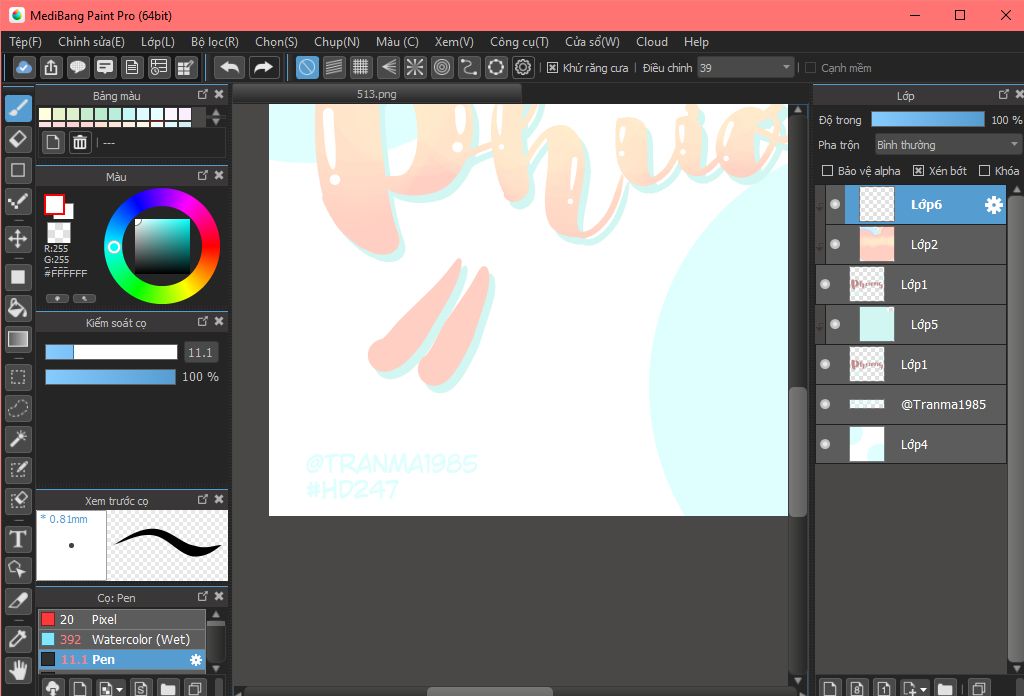The height and width of the screenshot is (696, 1024).
Task: Adjust the brush size slider
Action: 111,353
